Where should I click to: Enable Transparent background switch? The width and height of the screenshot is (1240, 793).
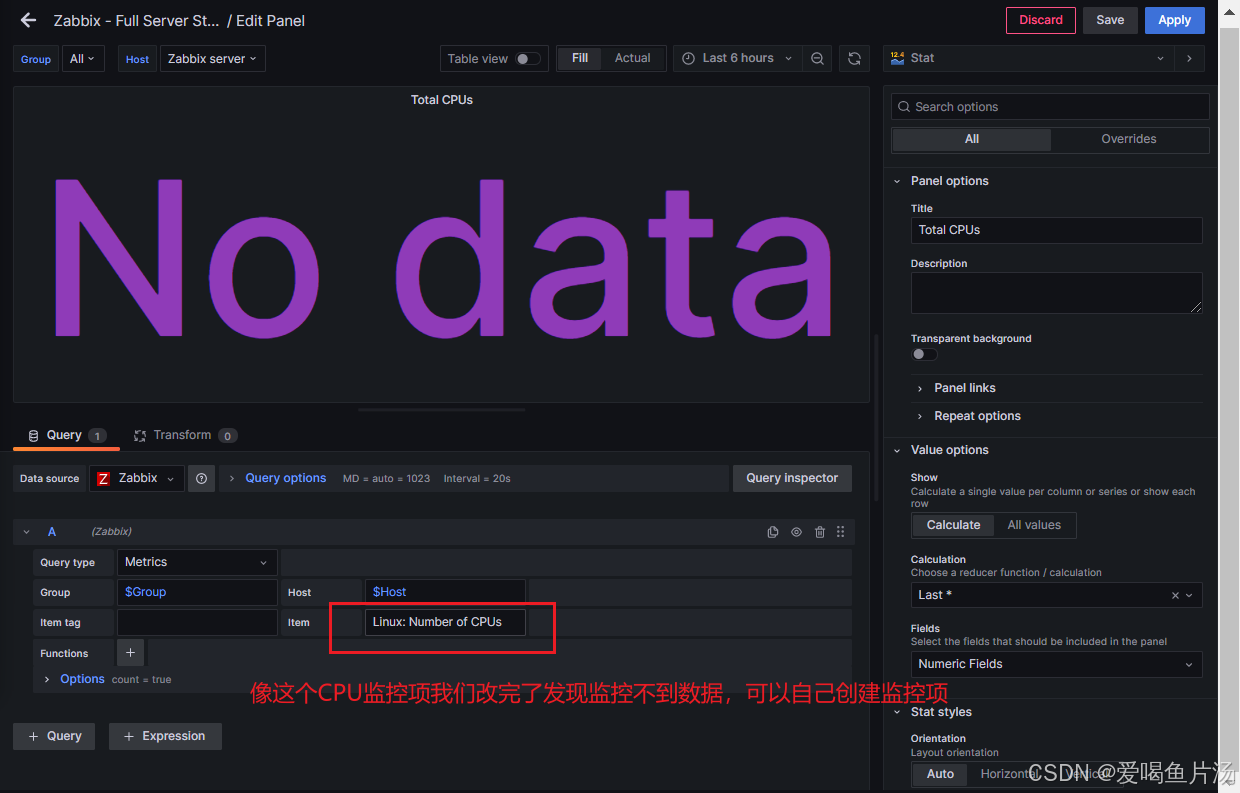(924, 354)
